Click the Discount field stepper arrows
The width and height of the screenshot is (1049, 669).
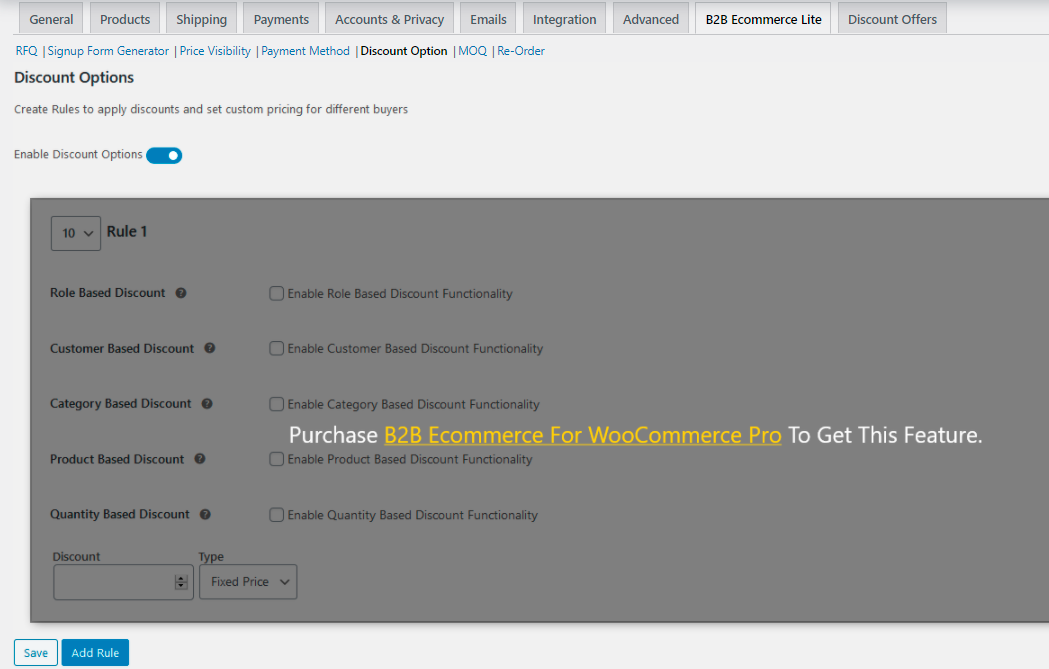(181, 582)
